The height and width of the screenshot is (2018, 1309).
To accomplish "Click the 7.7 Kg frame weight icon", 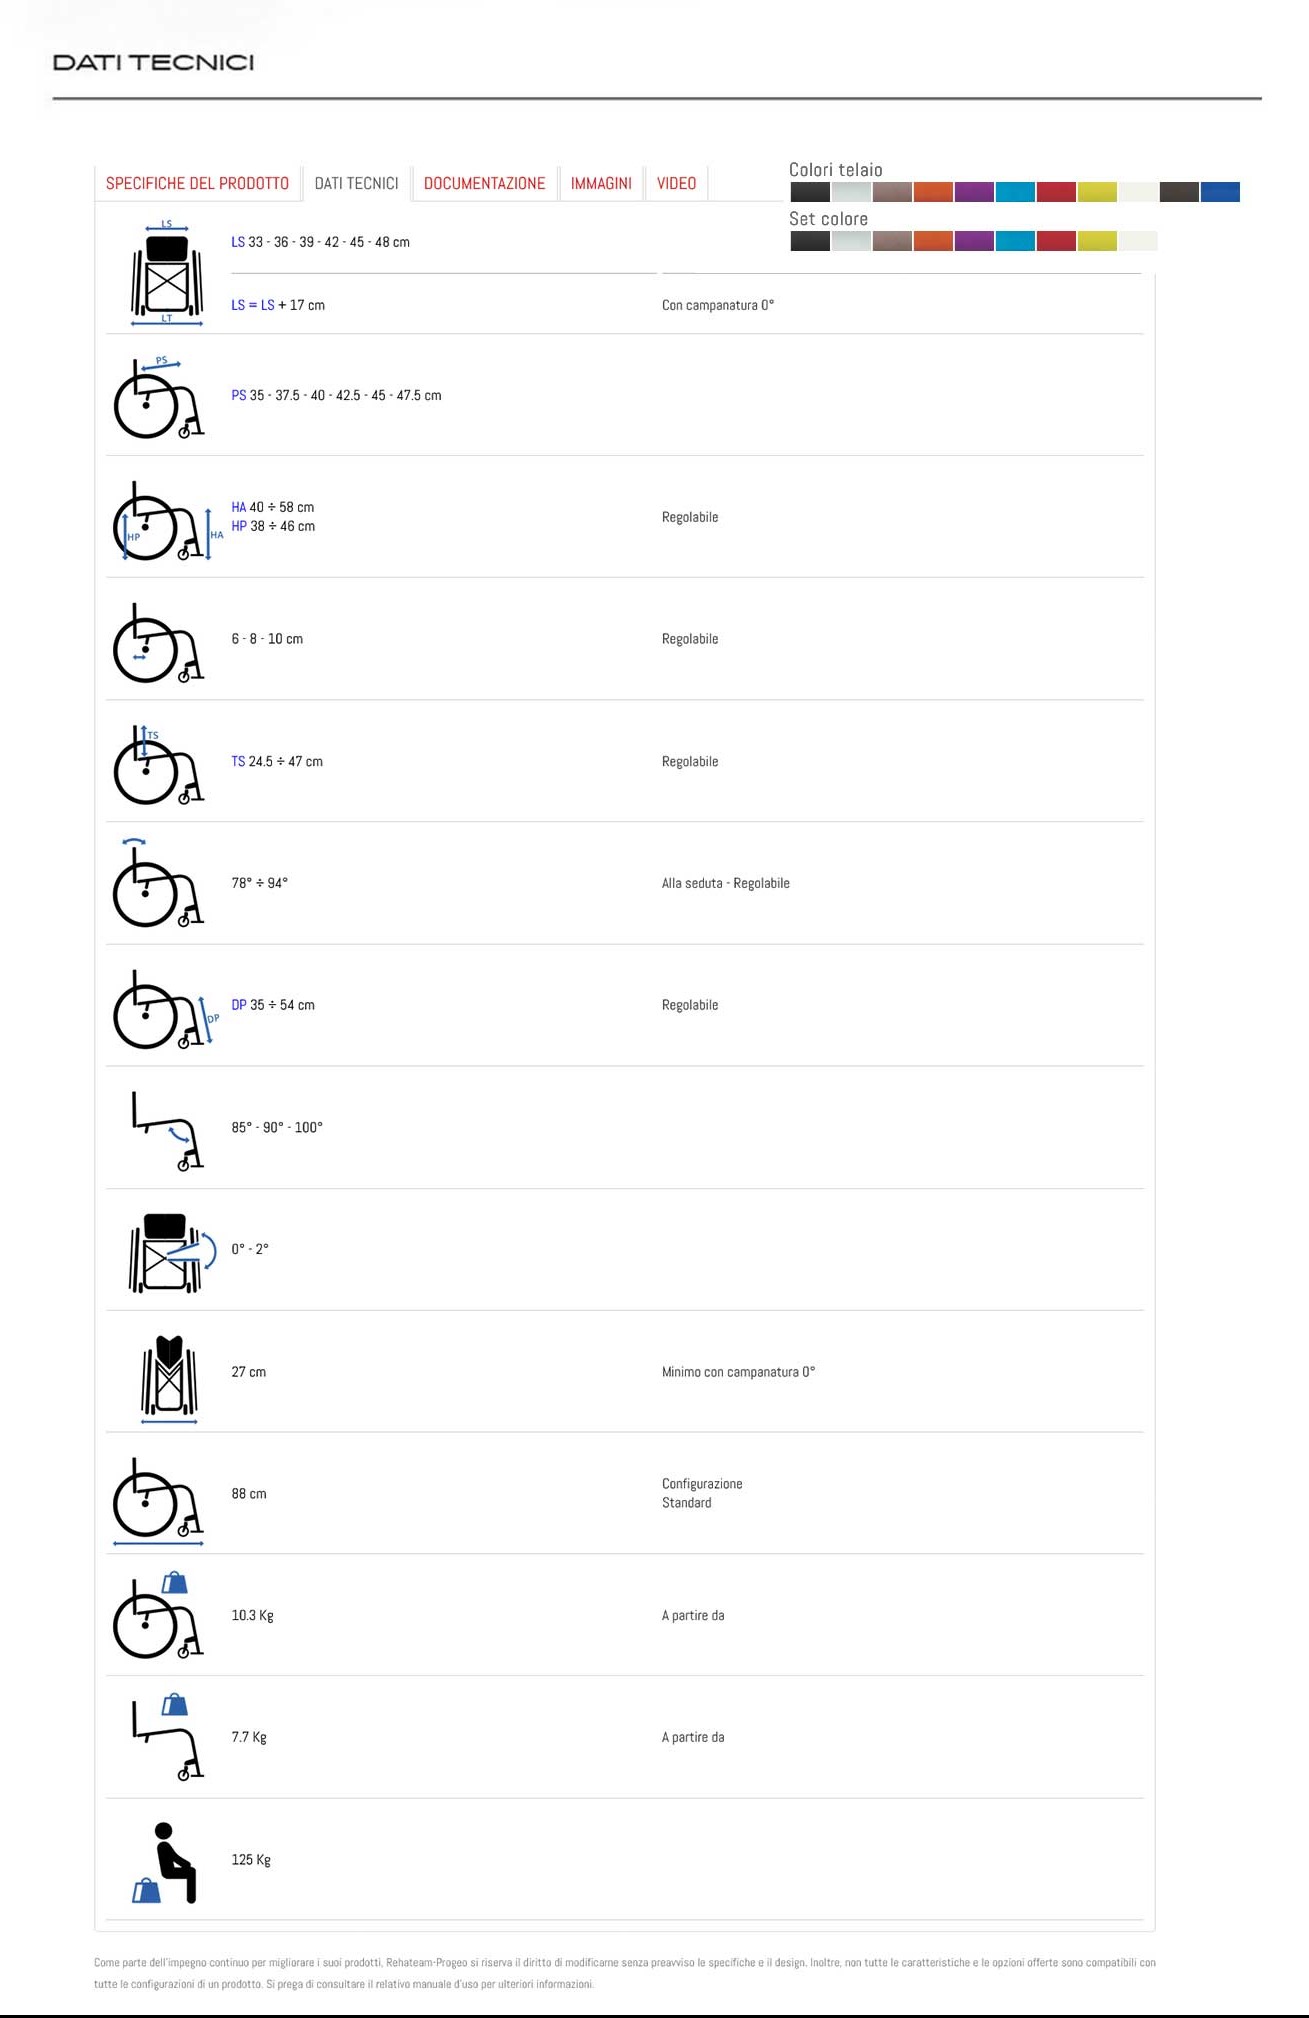I will click(x=167, y=1737).
